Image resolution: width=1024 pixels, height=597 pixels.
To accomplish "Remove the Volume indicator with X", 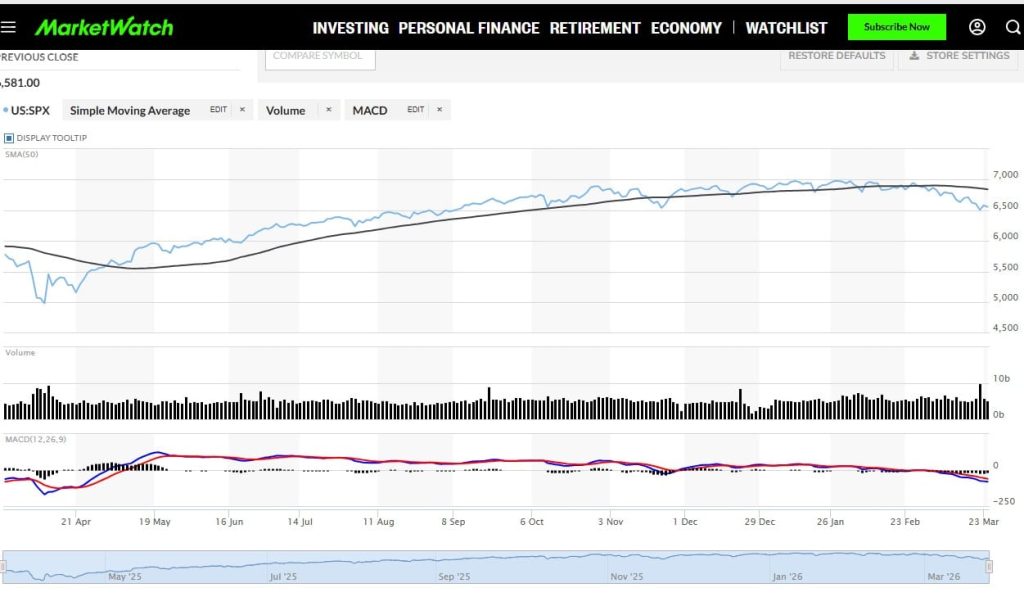I will pos(328,110).
